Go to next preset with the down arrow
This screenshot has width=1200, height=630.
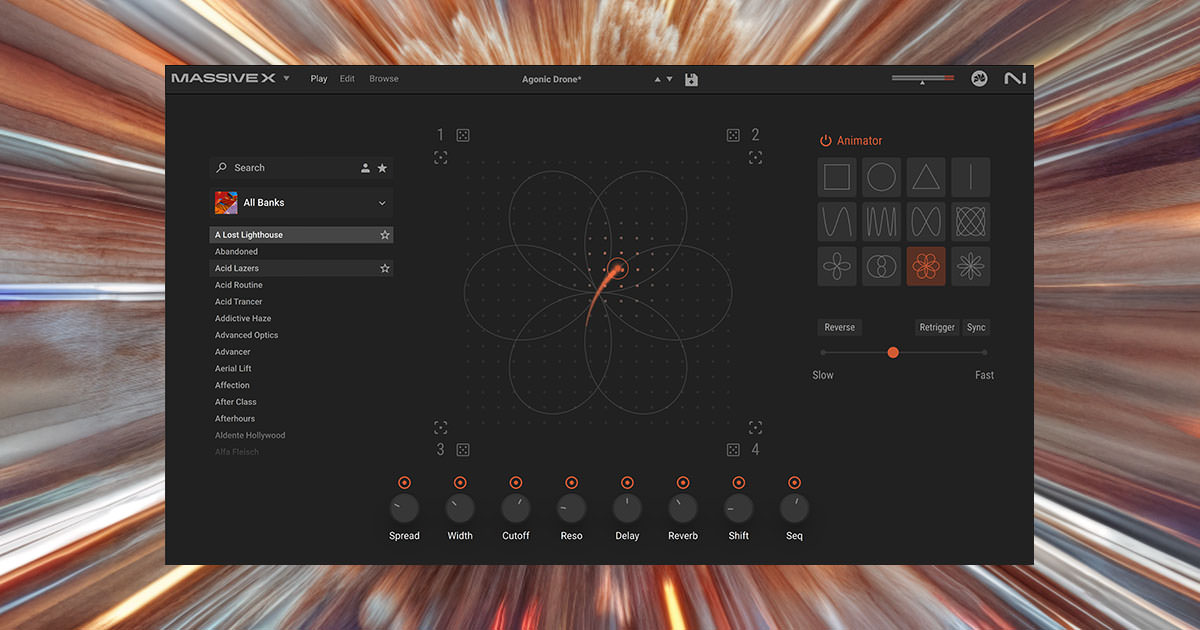(669, 79)
